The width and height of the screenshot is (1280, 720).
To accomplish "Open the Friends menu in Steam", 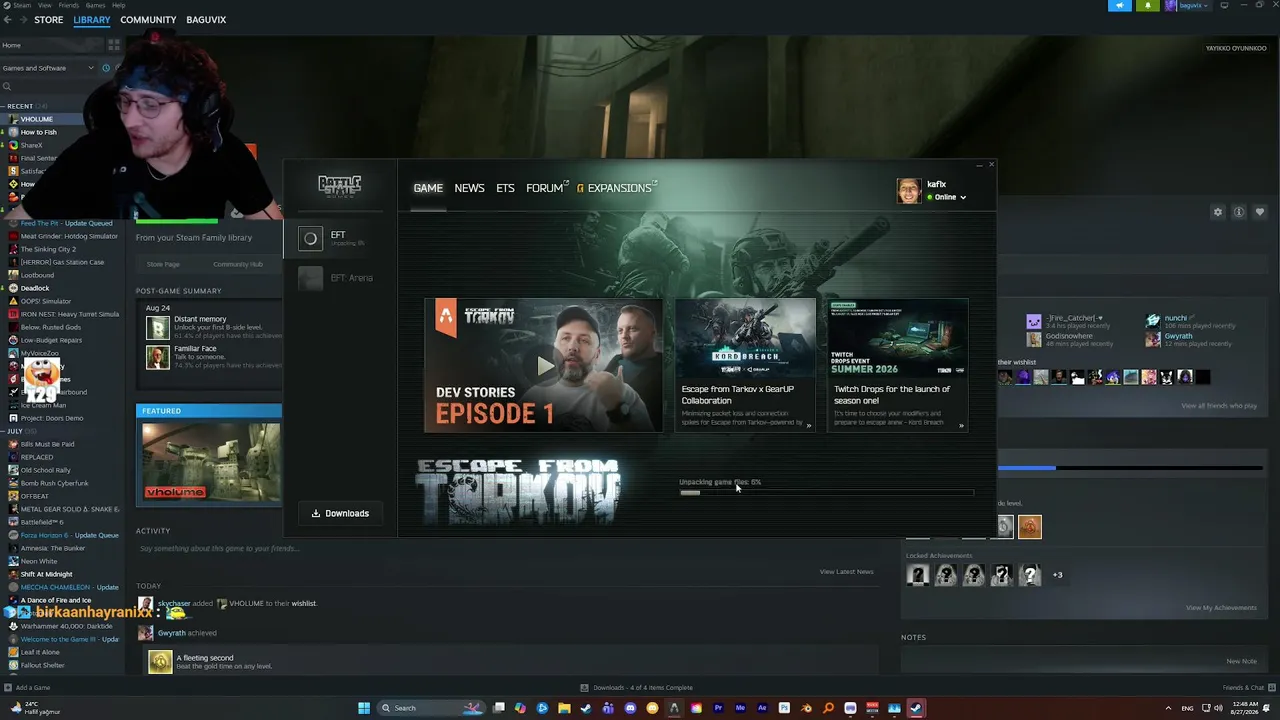I will click(68, 5).
